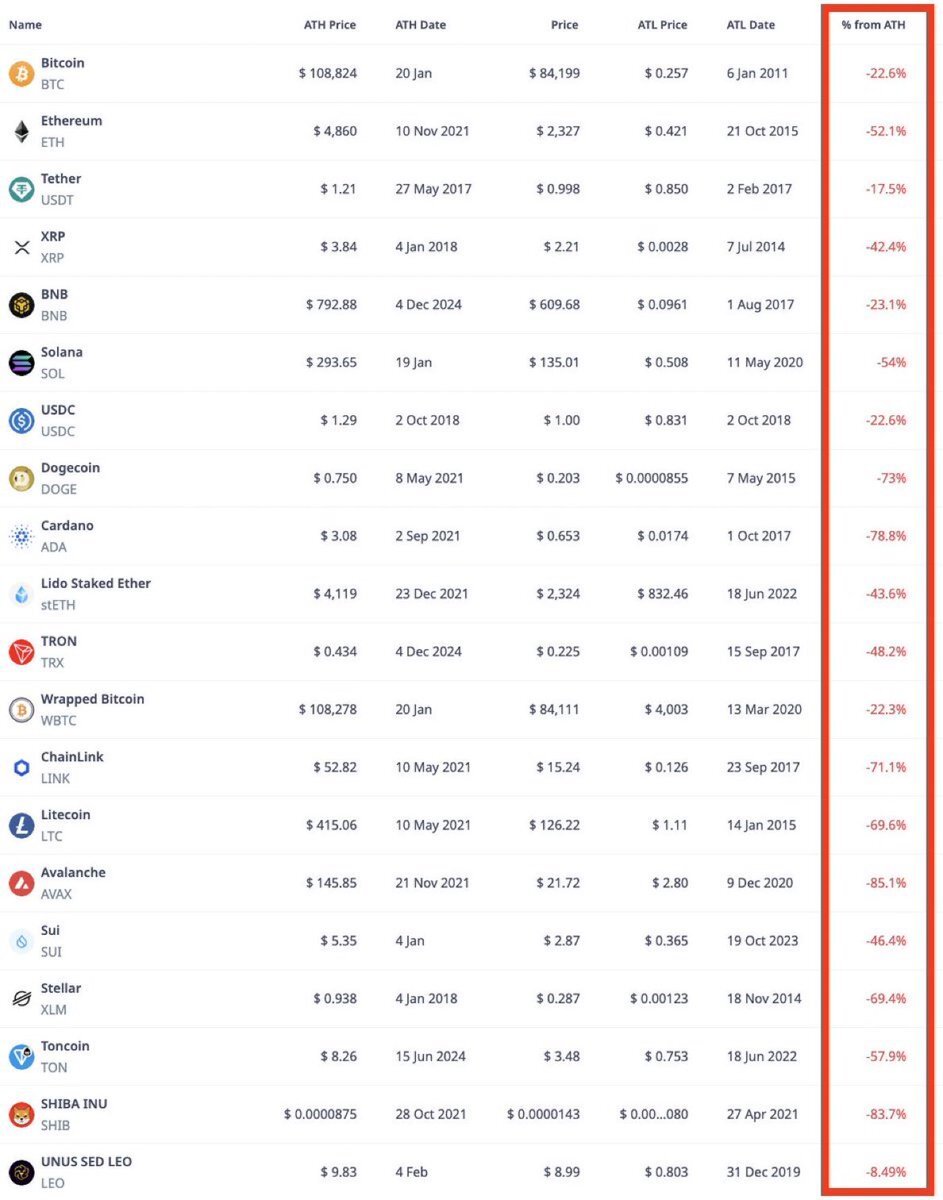Sort by the ATL Date column header

pyautogui.click(x=750, y=25)
